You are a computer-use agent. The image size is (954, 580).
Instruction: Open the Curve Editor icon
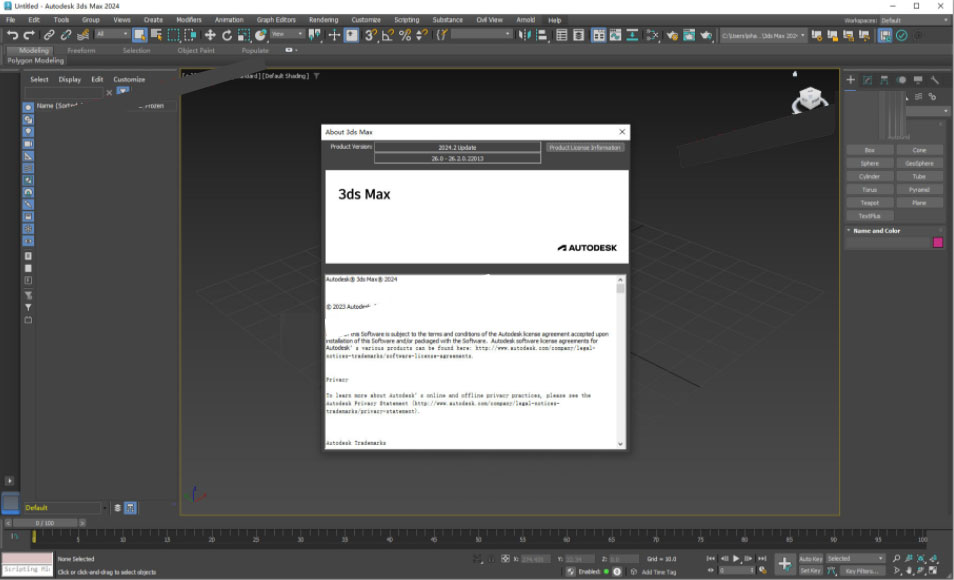coord(616,35)
